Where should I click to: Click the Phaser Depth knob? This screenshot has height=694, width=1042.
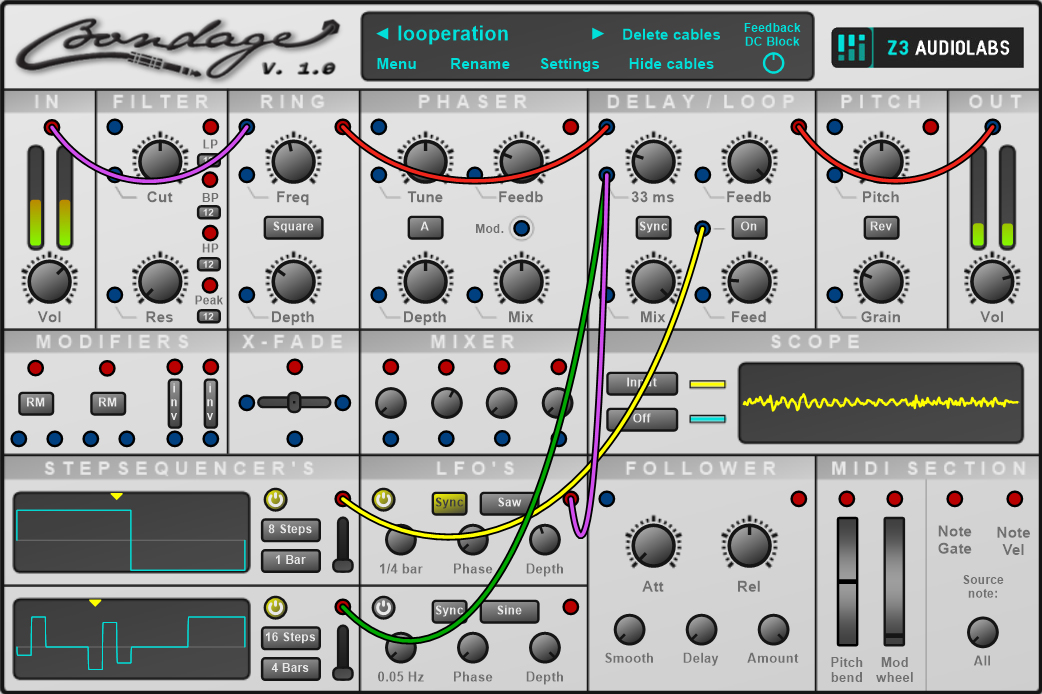tap(425, 281)
